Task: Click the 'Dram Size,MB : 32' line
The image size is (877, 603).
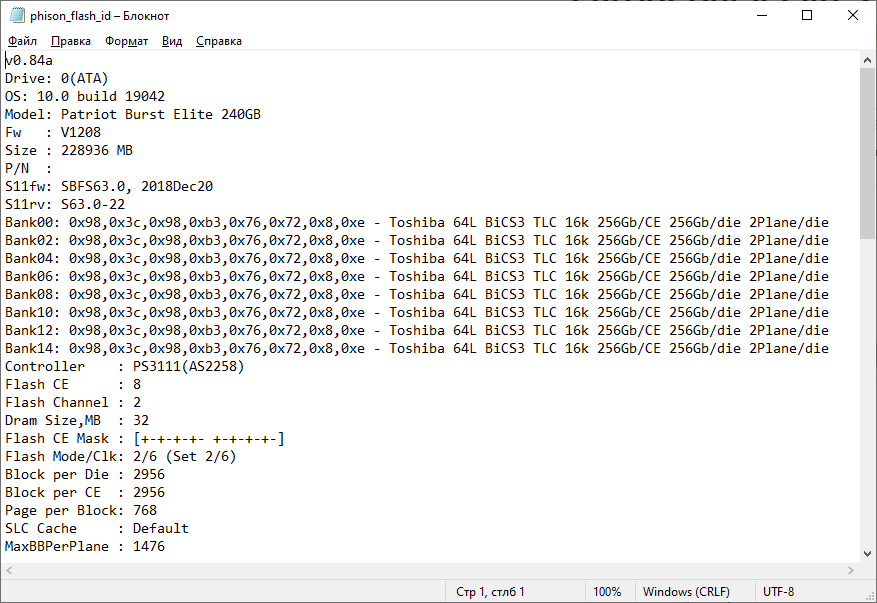Action: [x=77, y=420]
